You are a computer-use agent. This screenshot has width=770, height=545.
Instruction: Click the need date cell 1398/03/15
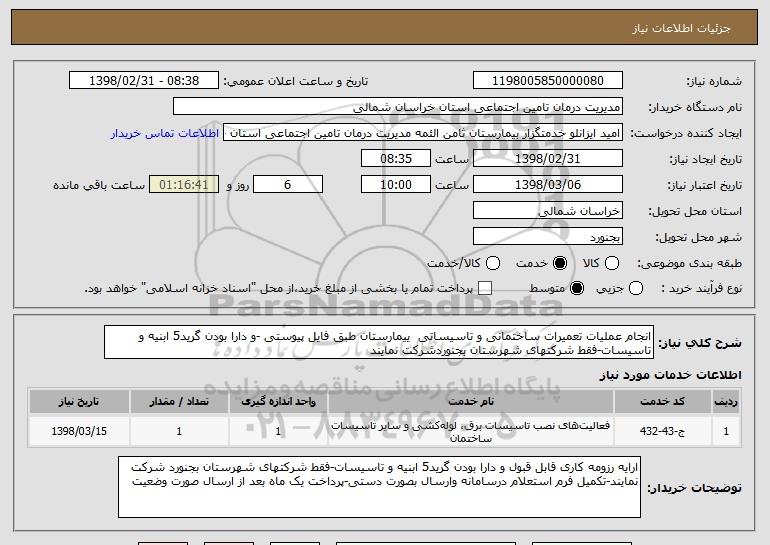[x=79, y=431]
